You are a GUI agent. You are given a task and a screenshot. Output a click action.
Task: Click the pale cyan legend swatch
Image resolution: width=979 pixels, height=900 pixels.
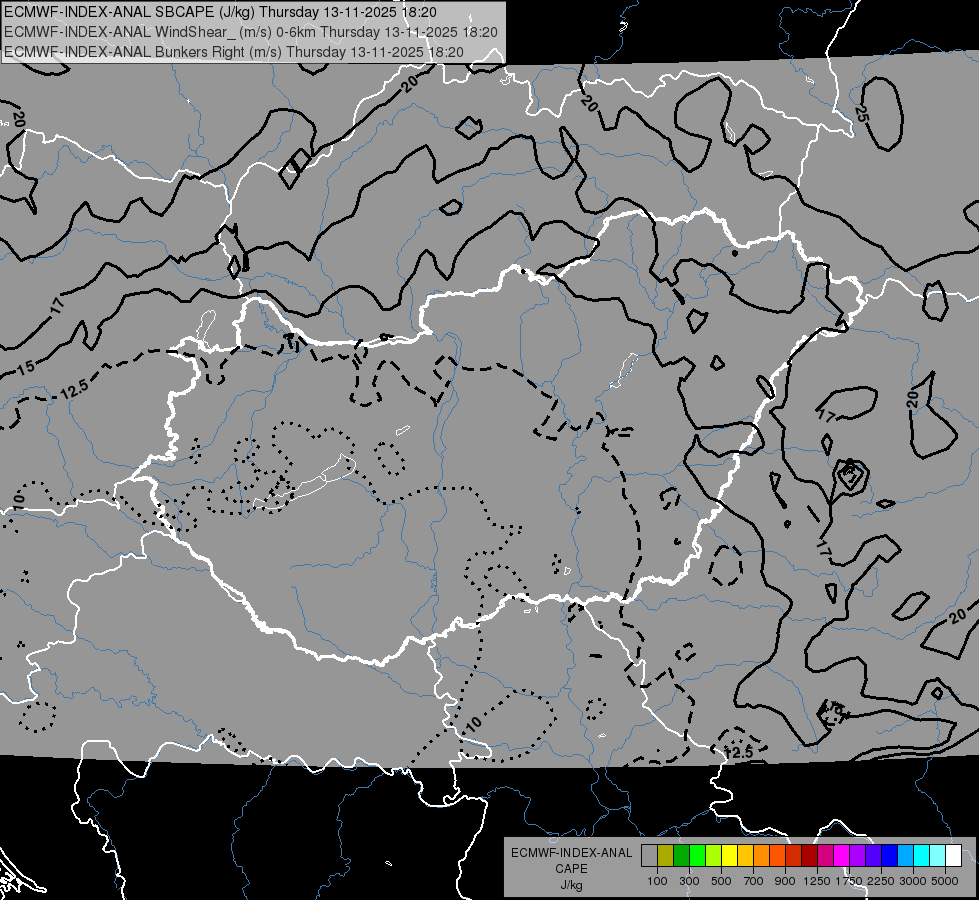pos(938,855)
